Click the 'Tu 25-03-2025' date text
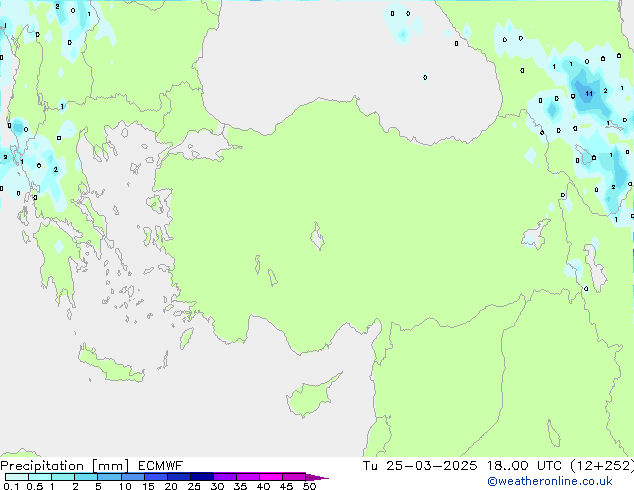Viewport: 634px width, 490px height. tap(420, 466)
